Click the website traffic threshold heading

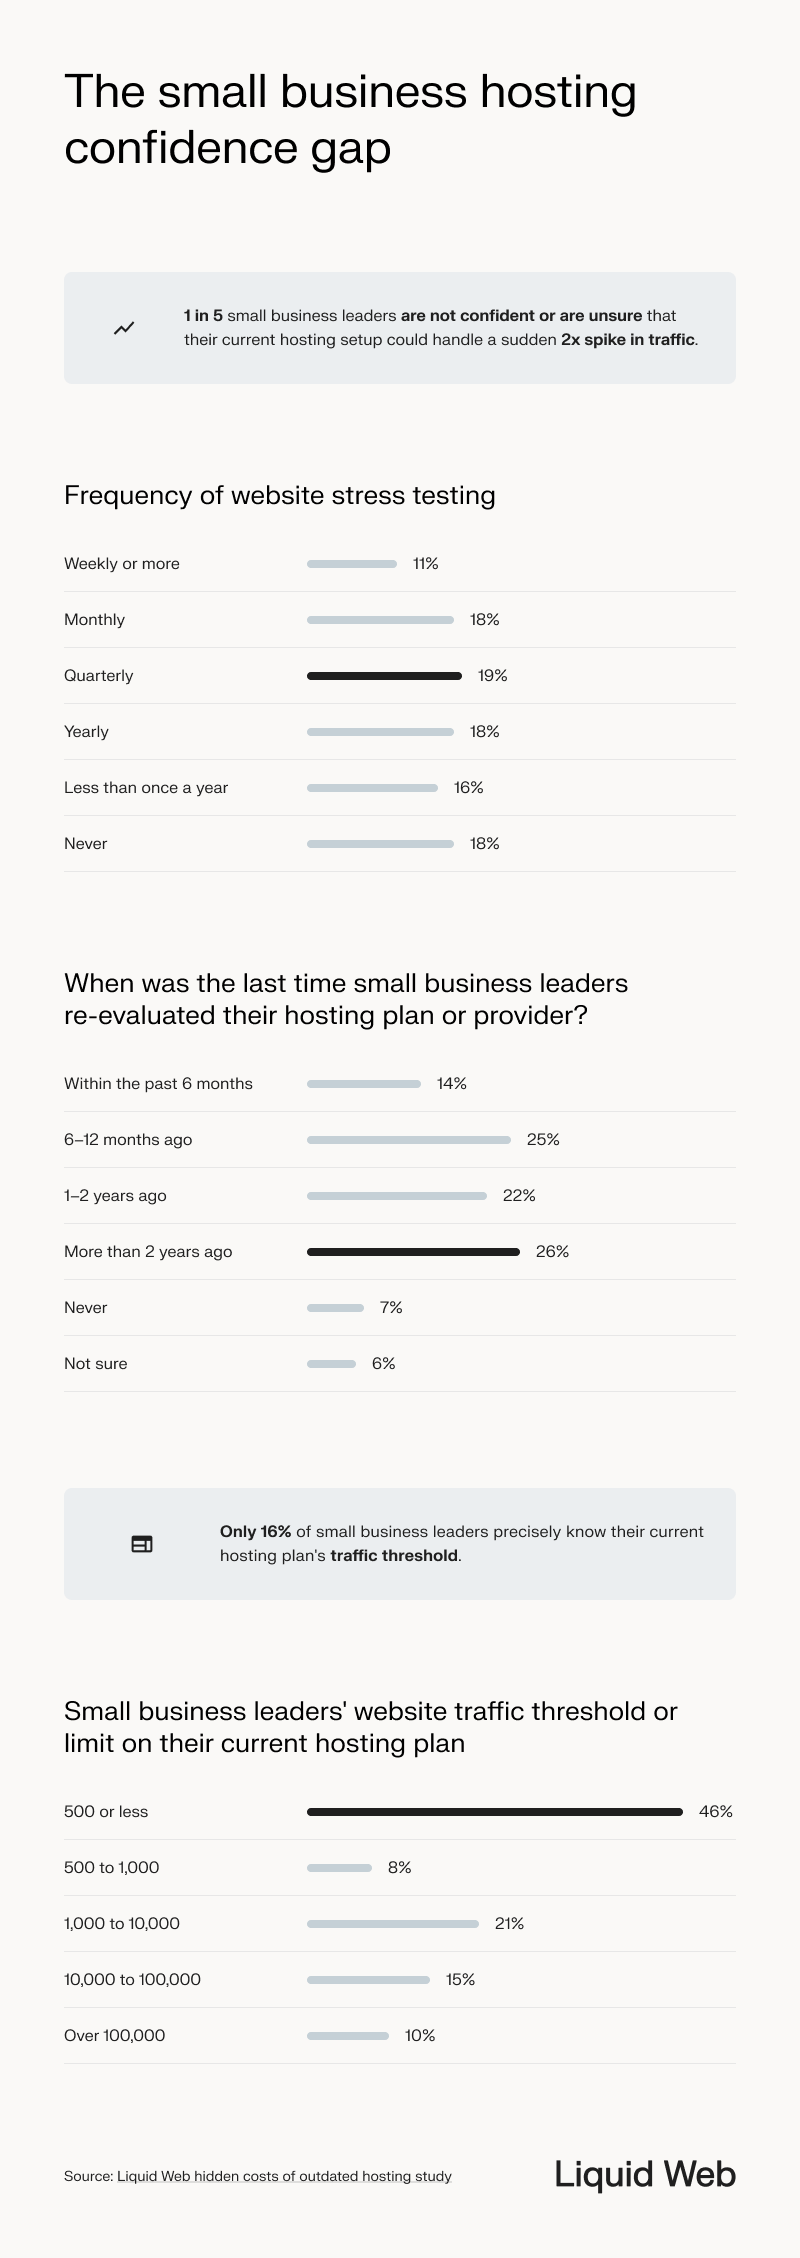pyautogui.click(x=370, y=1727)
